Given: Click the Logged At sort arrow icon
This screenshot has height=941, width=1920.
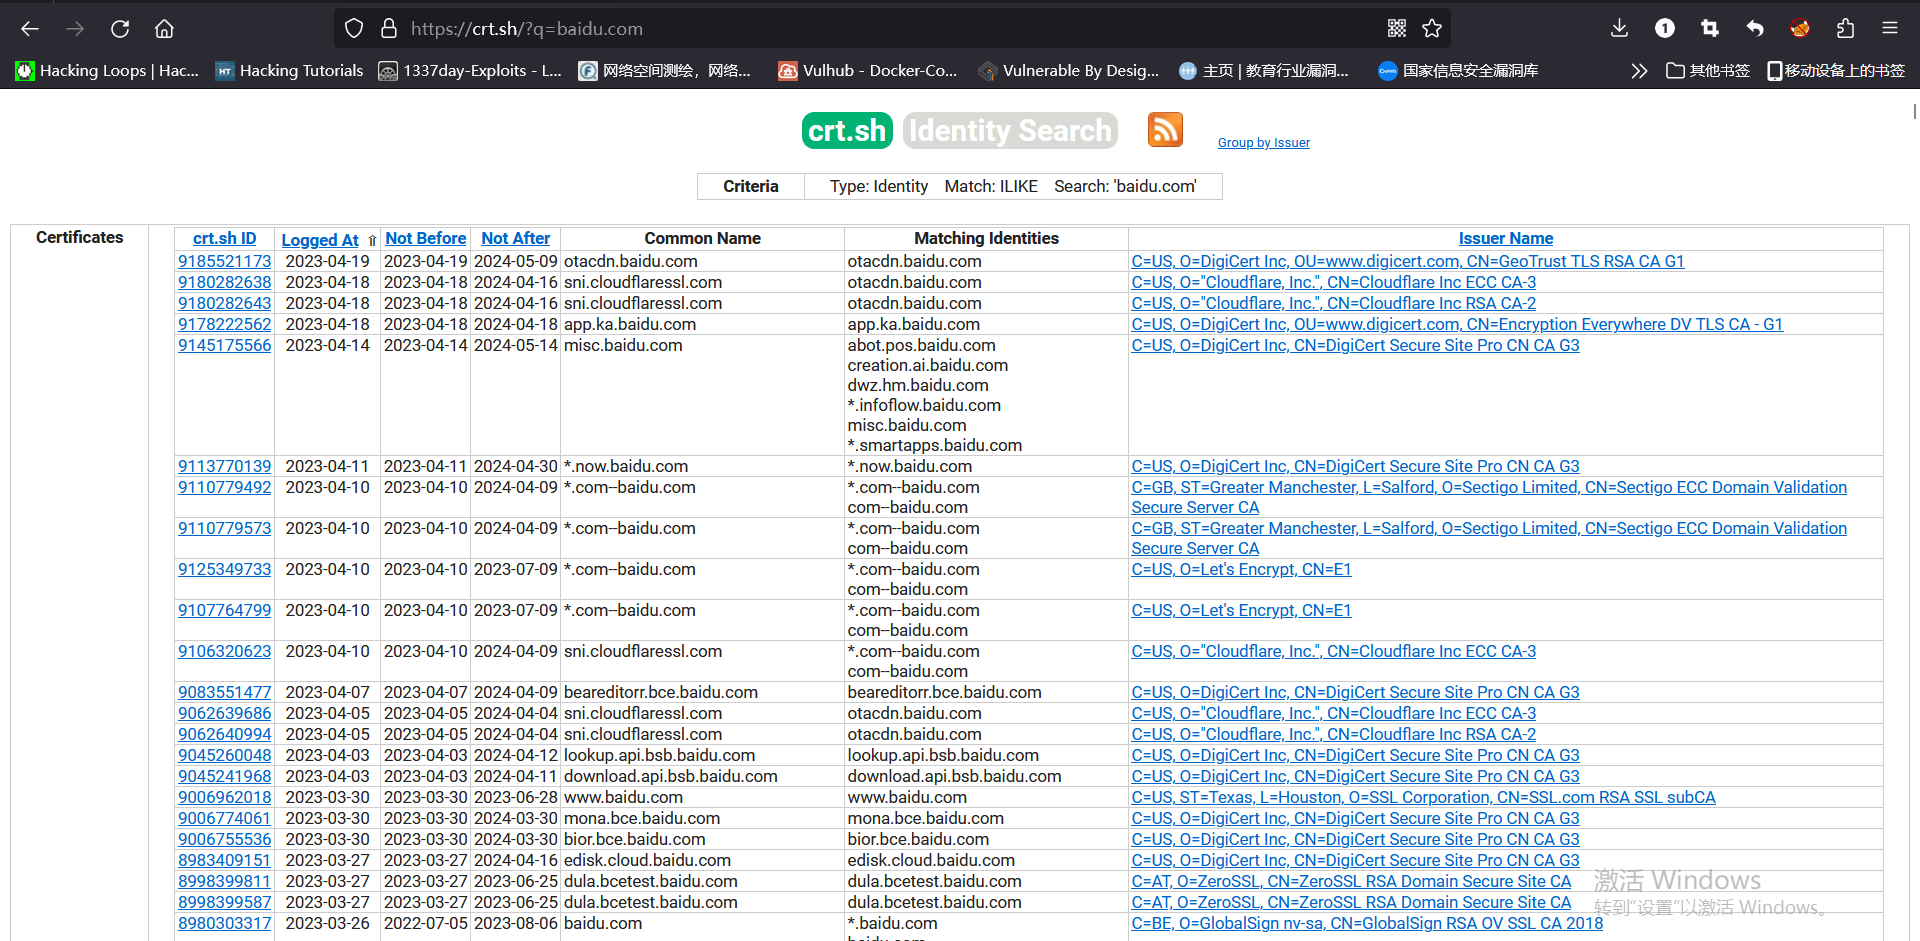Looking at the screenshot, I should tap(372, 240).
